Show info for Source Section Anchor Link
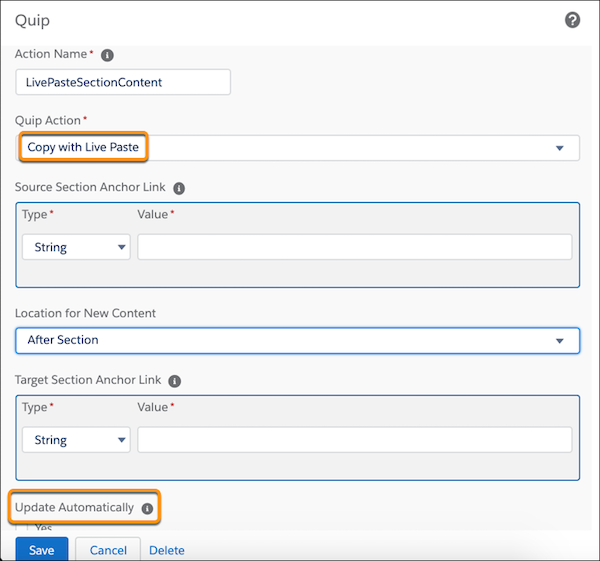The height and width of the screenshot is (561, 600). click(179, 188)
